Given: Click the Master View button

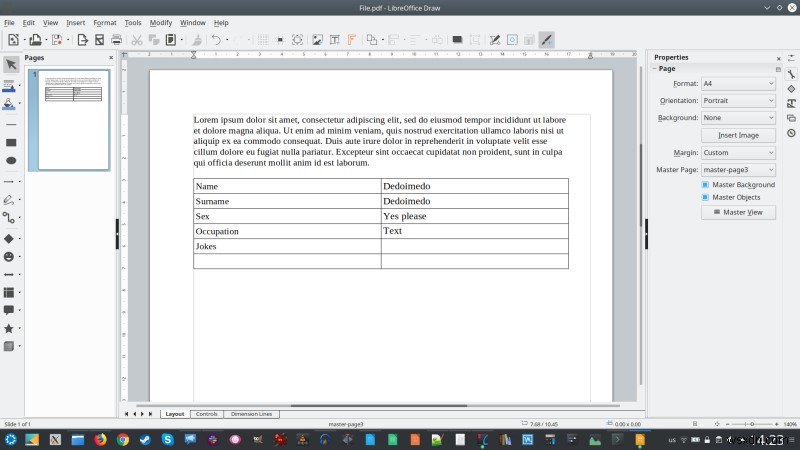Looking at the screenshot, I should click(738, 212).
